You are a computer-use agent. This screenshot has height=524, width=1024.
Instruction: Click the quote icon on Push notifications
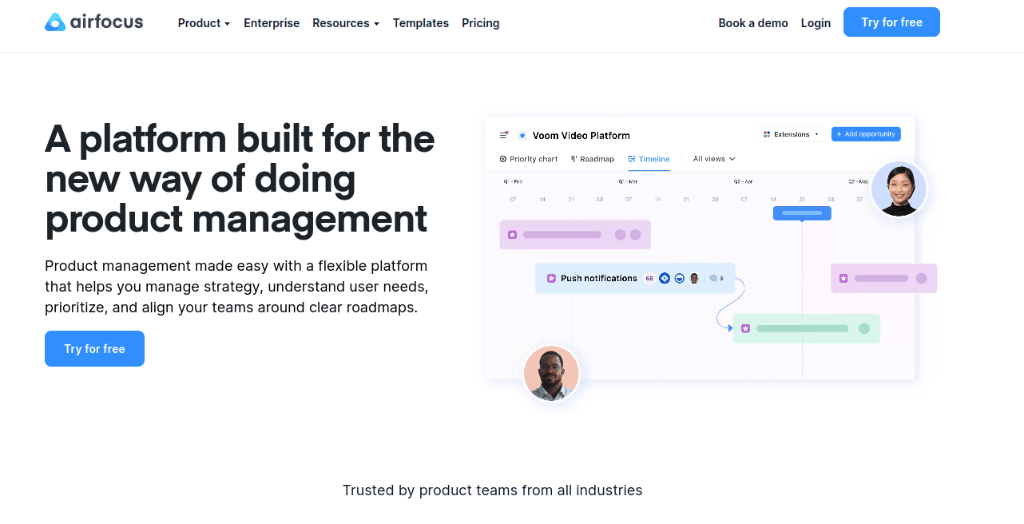649,278
